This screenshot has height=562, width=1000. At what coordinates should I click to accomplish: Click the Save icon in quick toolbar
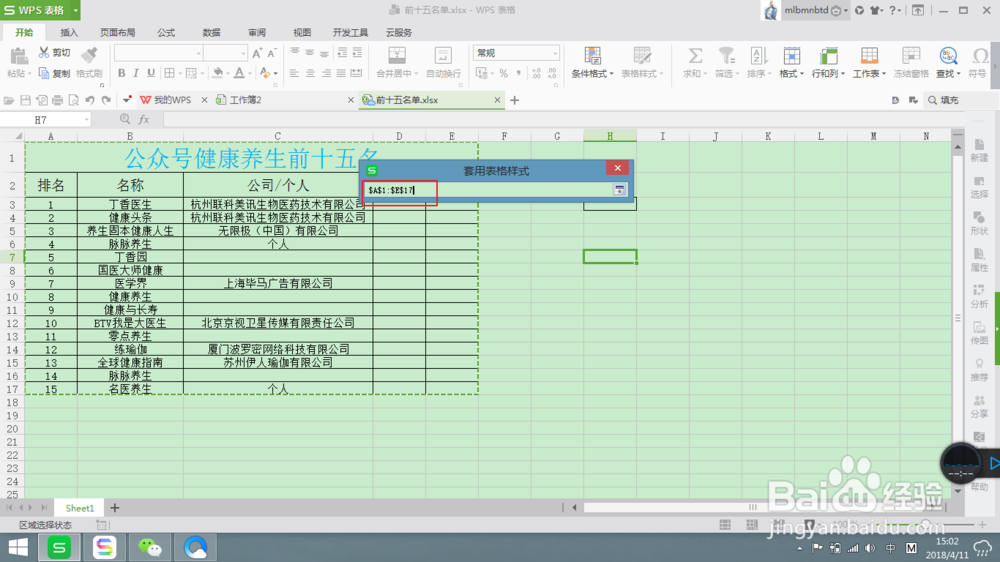[x=26, y=100]
